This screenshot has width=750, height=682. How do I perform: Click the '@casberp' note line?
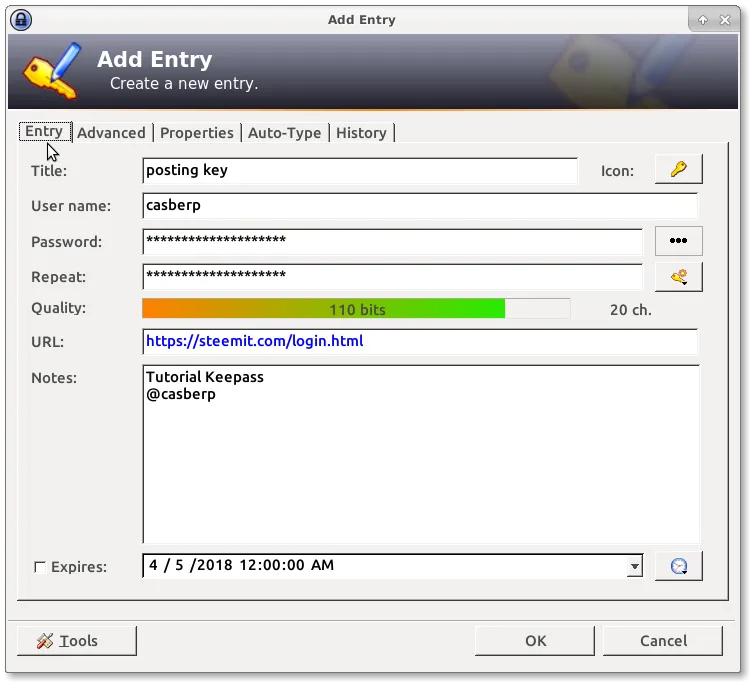181,395
